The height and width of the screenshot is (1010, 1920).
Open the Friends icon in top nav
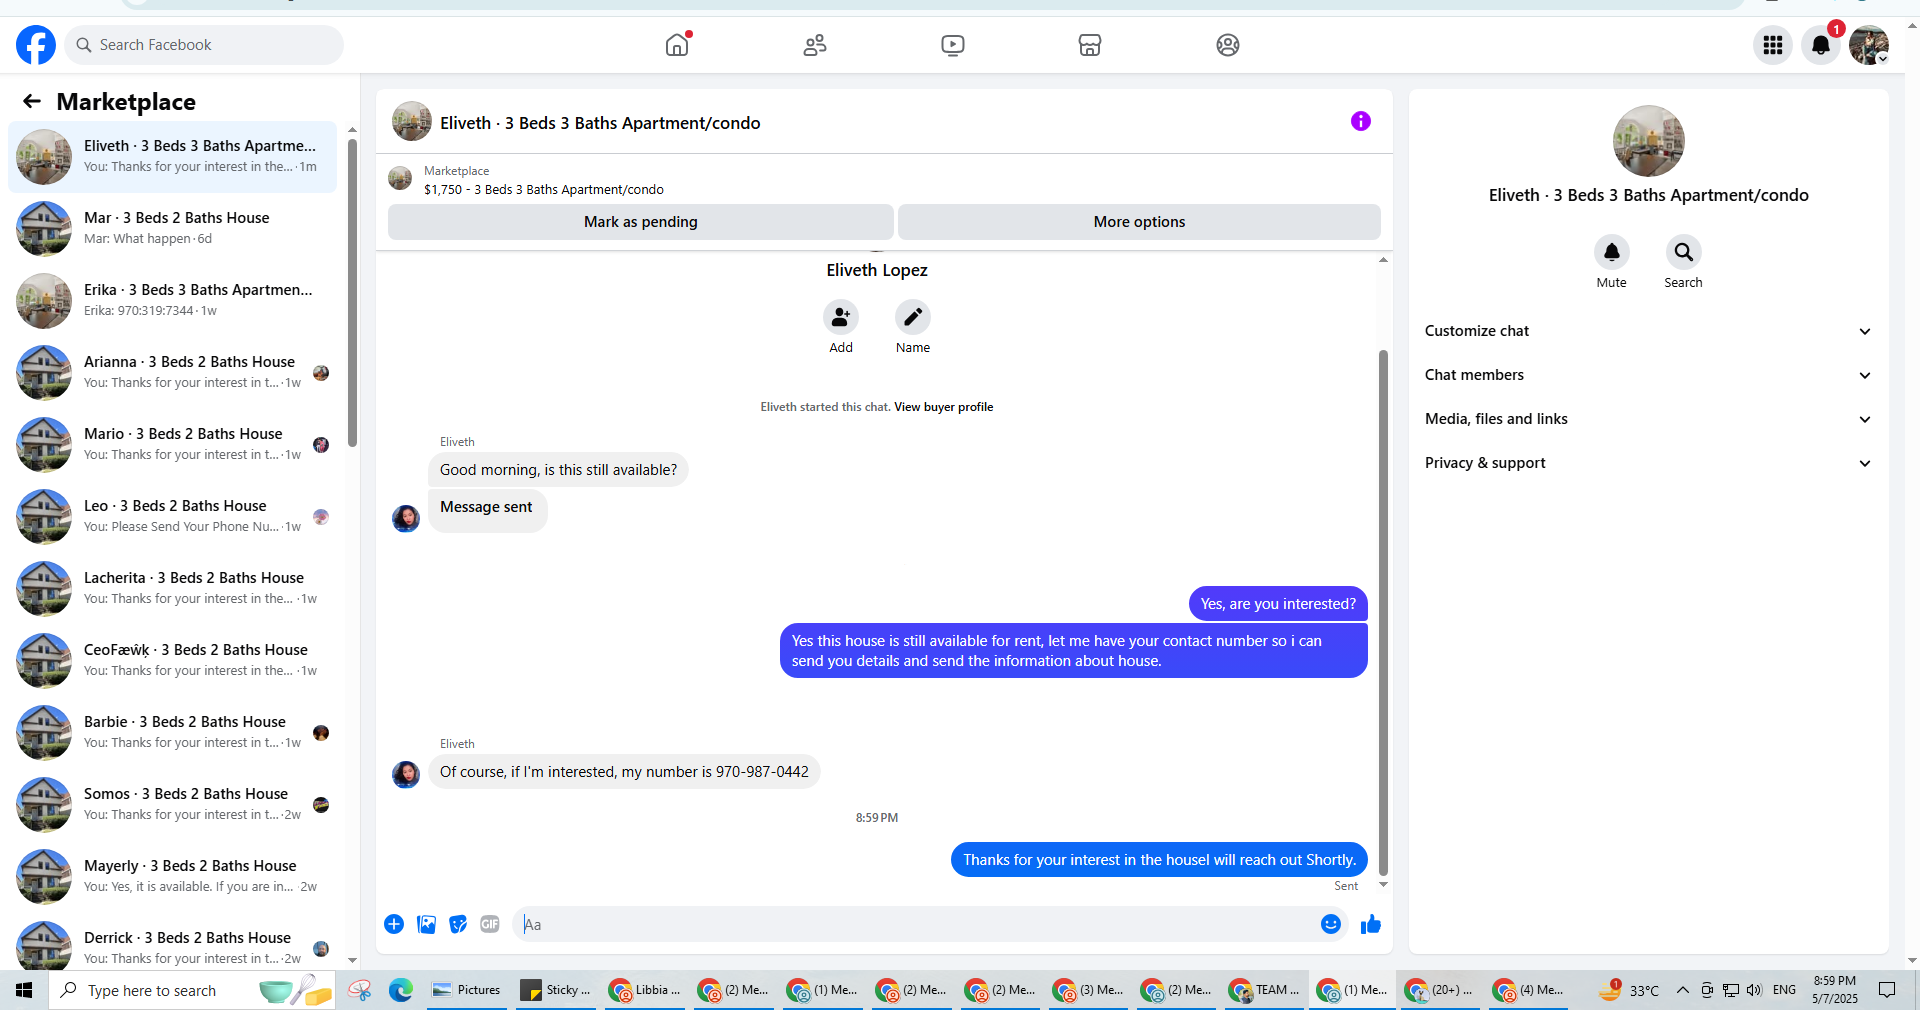[x=815, y=45]
